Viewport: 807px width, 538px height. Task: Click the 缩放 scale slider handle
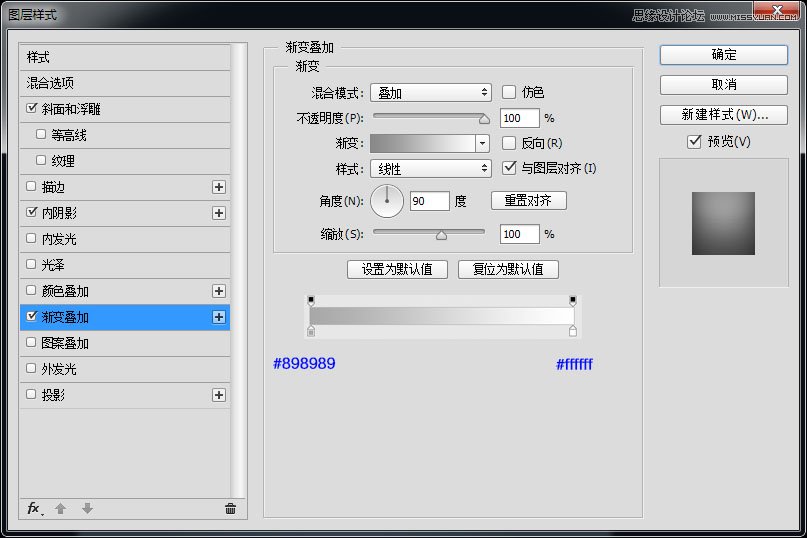click(441, 235)
